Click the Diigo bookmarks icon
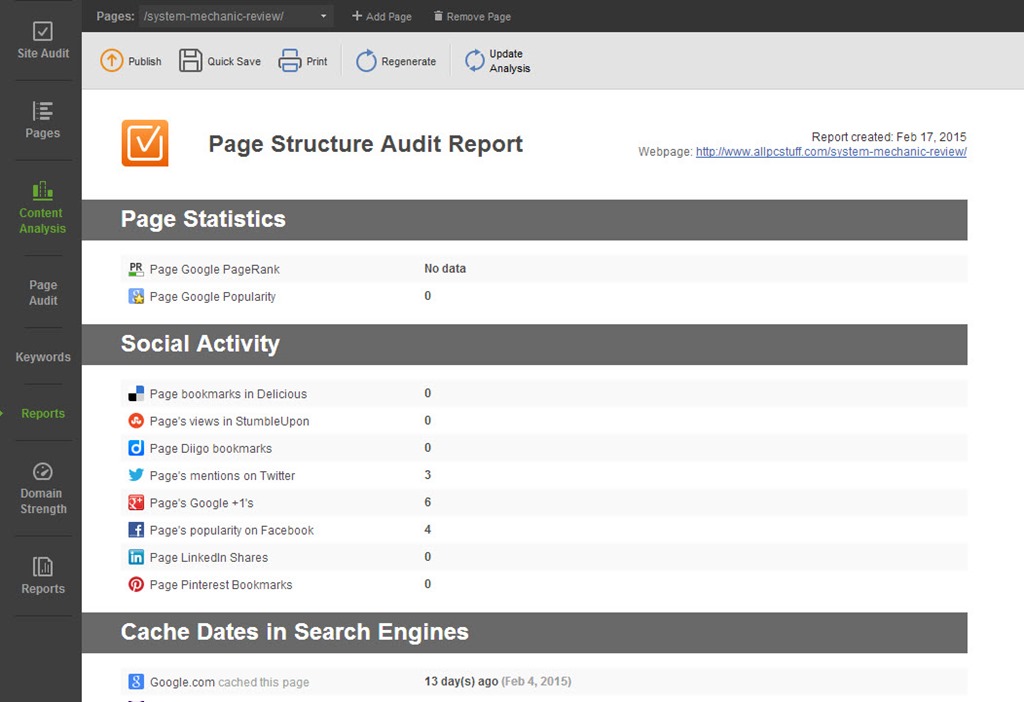The height and width of the screenshot is (702, 1024). [136, 448]
